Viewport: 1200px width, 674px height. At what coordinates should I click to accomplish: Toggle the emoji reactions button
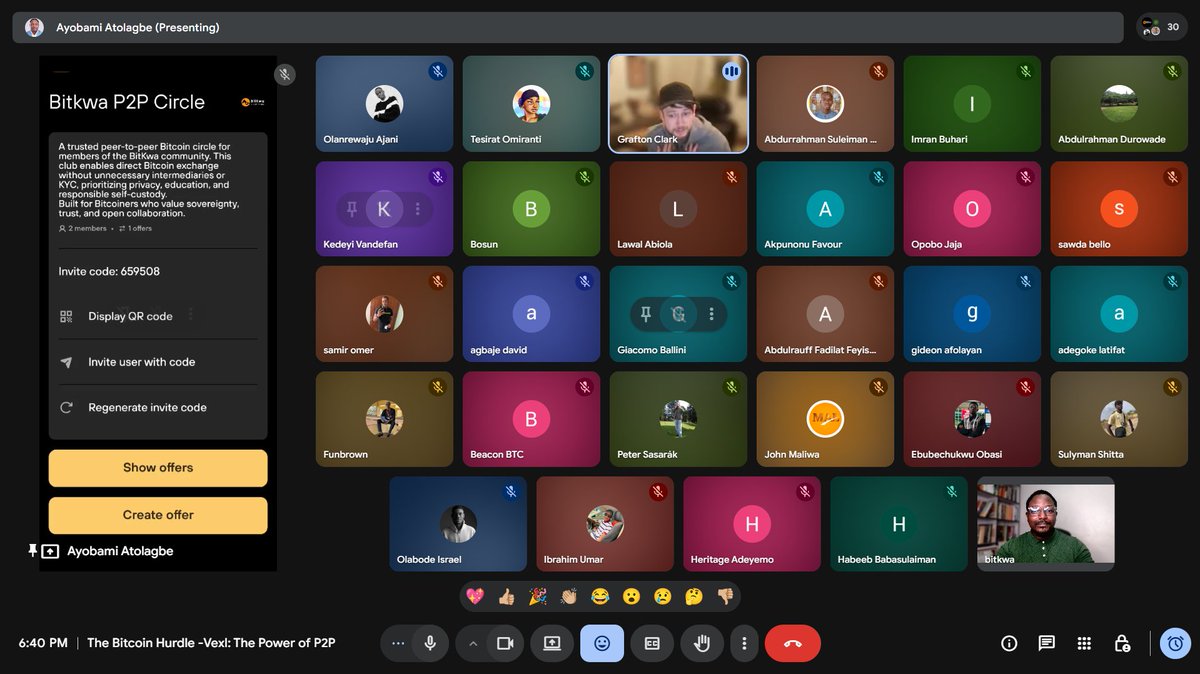tap(602, 644)
